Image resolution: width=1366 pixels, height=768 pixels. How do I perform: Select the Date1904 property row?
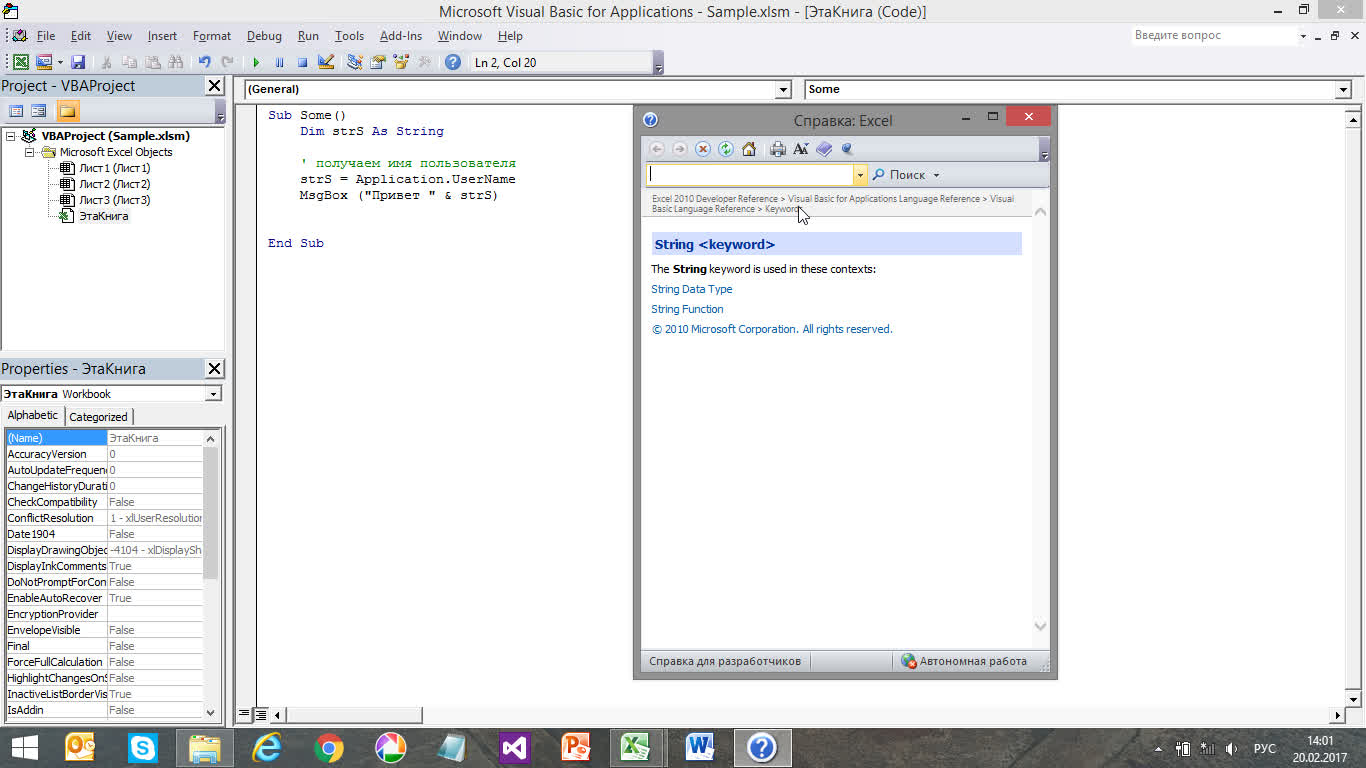click(105, 534)
